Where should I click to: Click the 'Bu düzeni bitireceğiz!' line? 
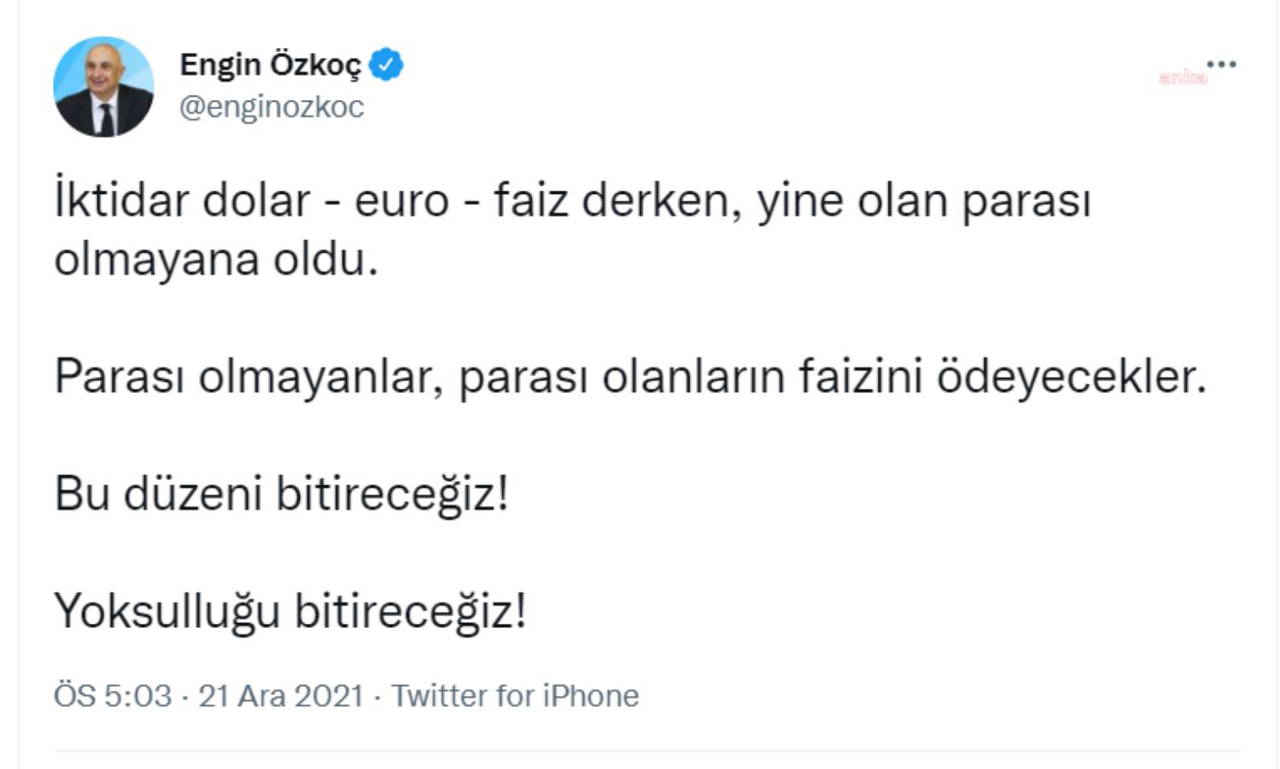click(282, 494)
